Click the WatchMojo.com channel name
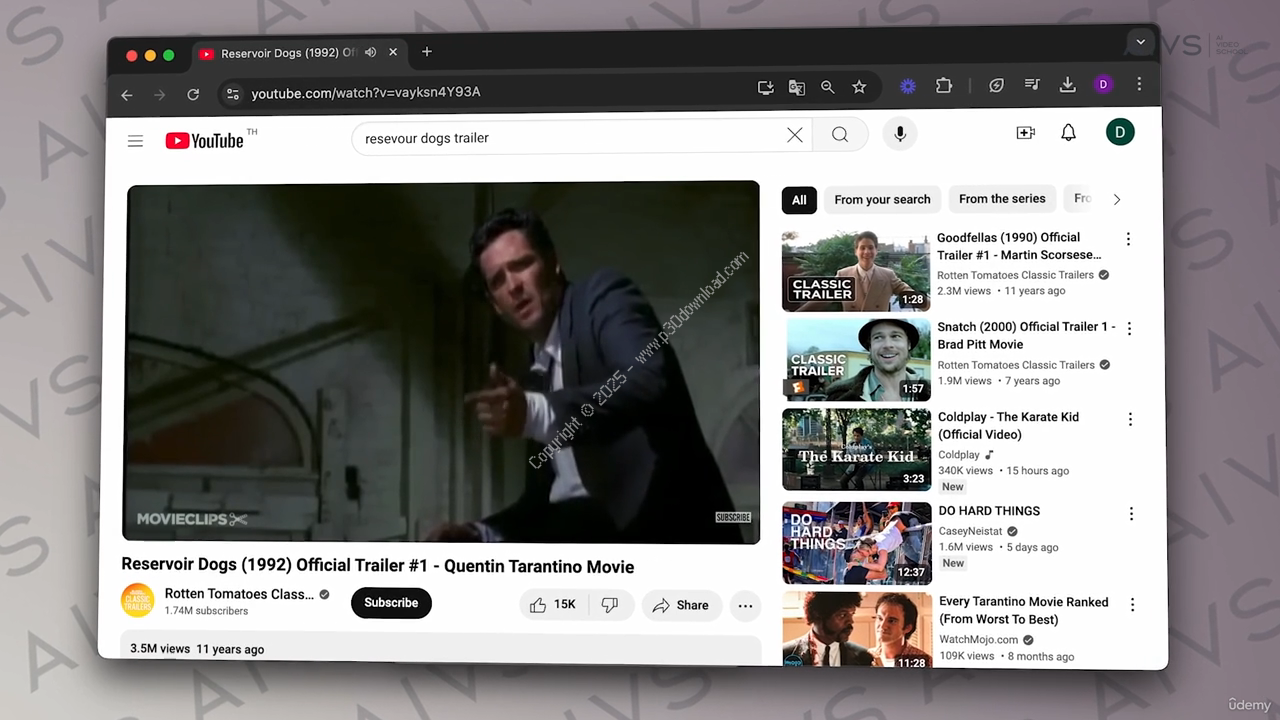The width and height of the screenshot is (1280, 720). [979, 640]
